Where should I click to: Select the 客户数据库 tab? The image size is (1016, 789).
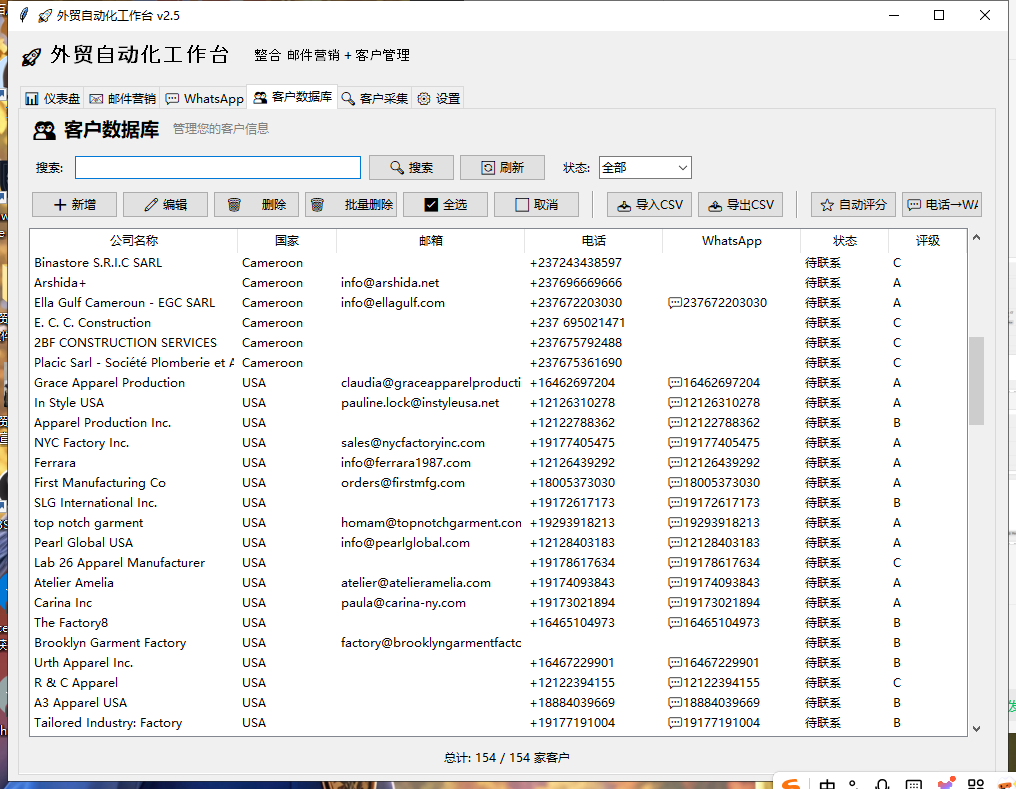[292, 97]
